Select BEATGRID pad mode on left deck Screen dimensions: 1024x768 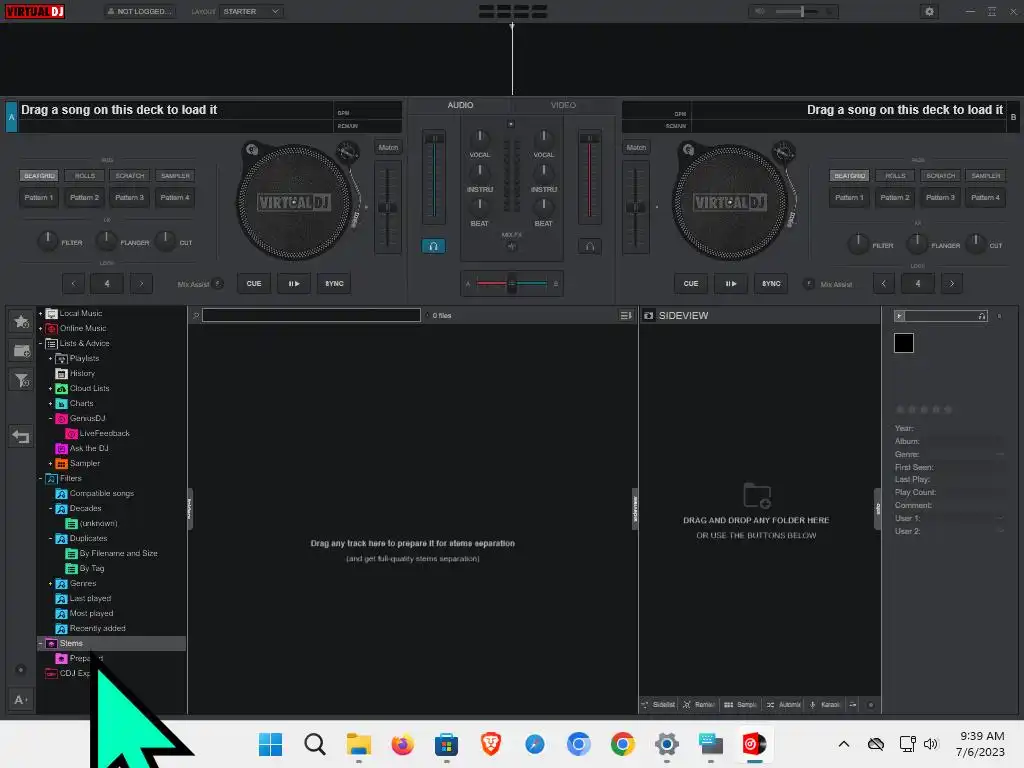point(39,176)
